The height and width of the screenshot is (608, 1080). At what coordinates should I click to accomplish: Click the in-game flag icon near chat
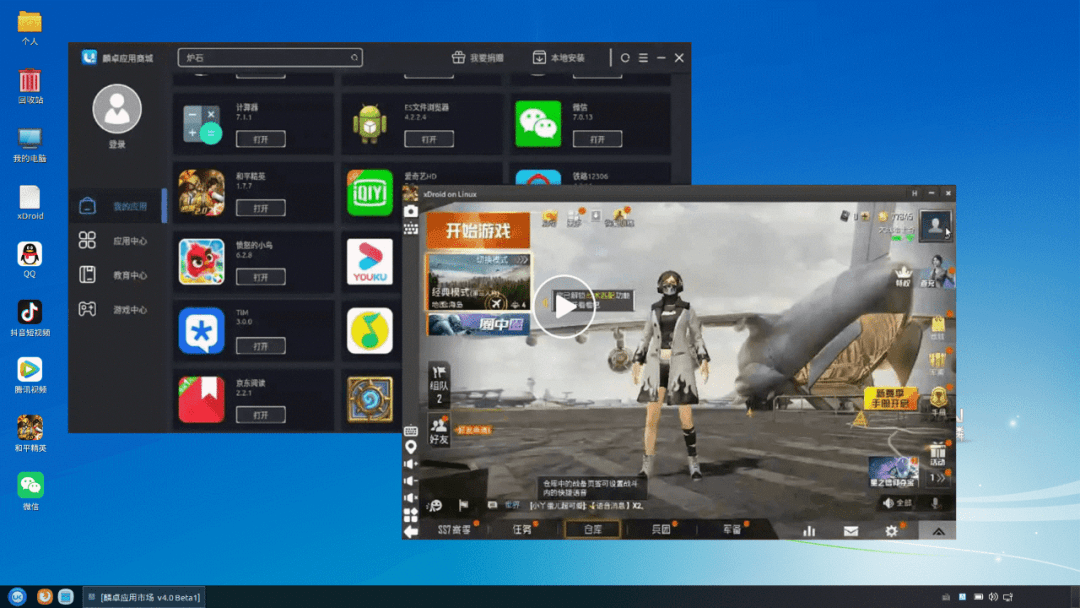click(463, 505)
